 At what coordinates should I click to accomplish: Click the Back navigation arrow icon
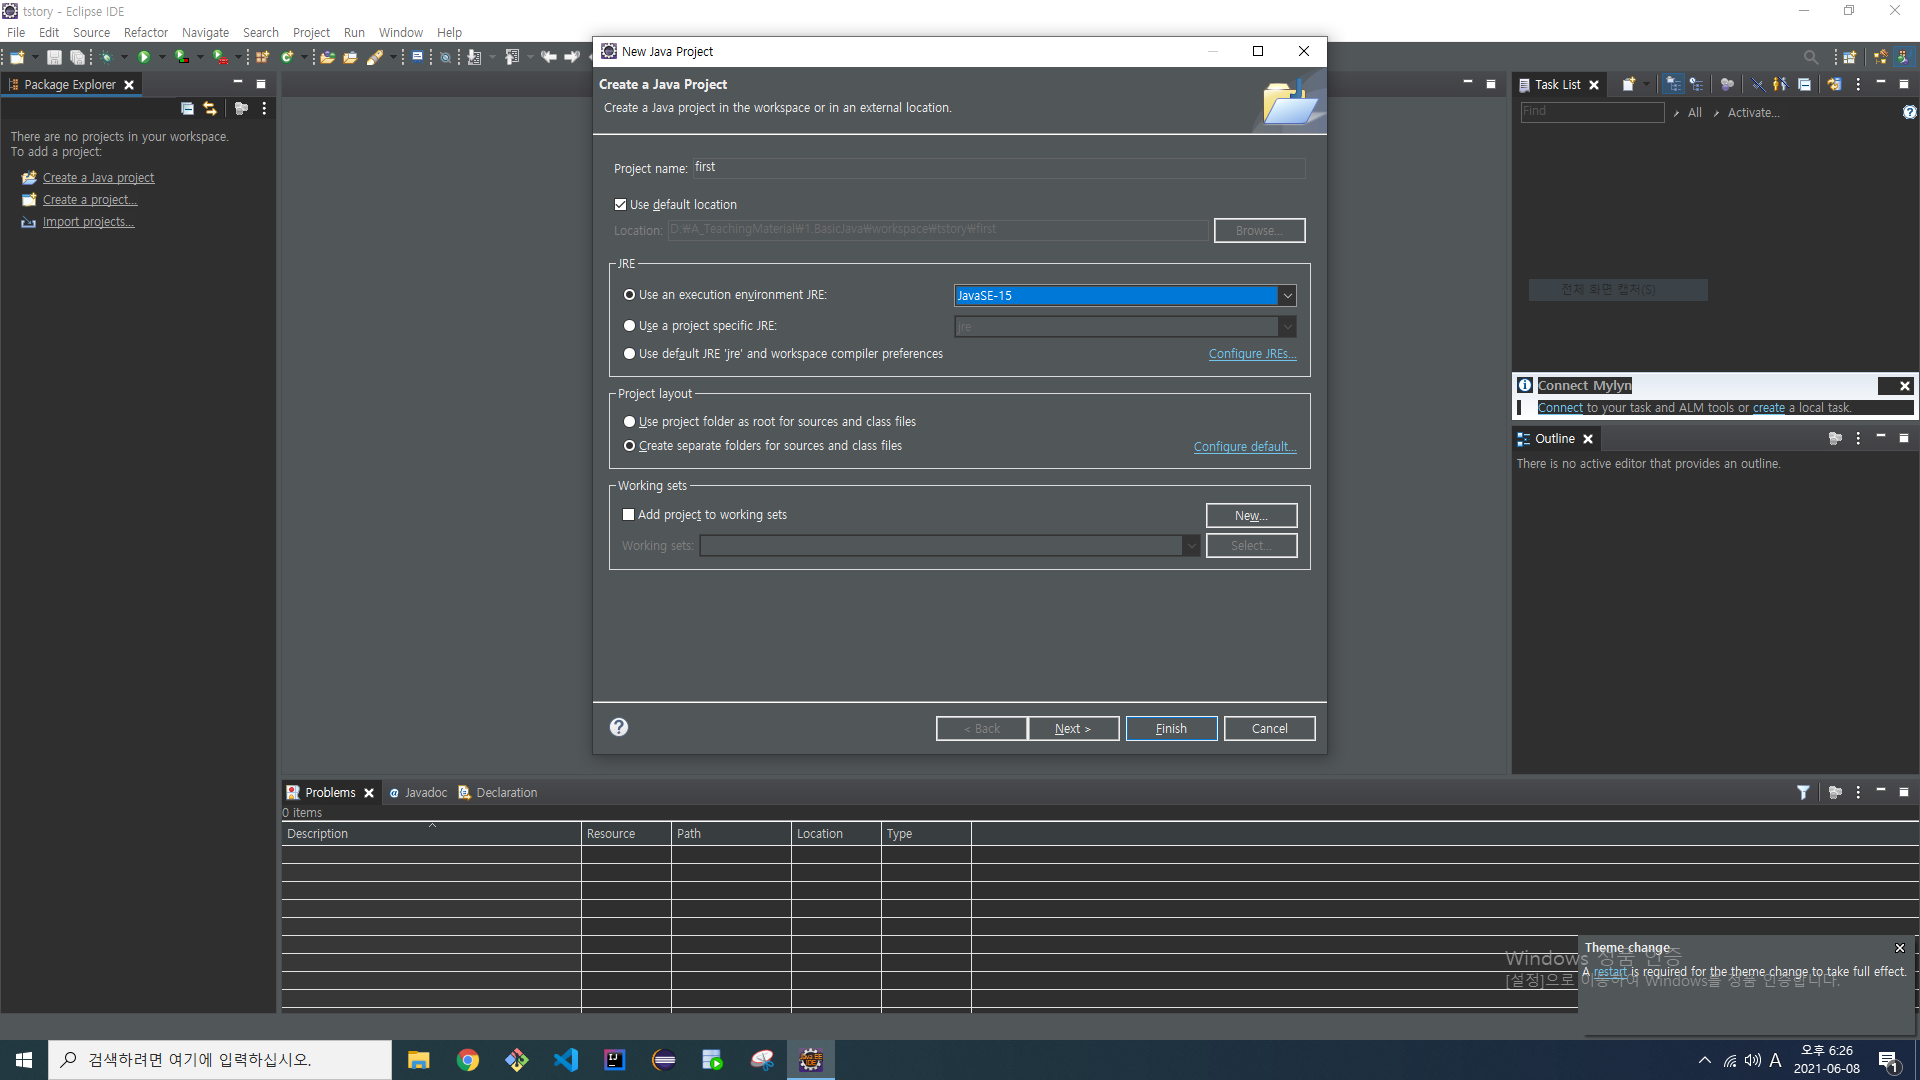[548, 57]
